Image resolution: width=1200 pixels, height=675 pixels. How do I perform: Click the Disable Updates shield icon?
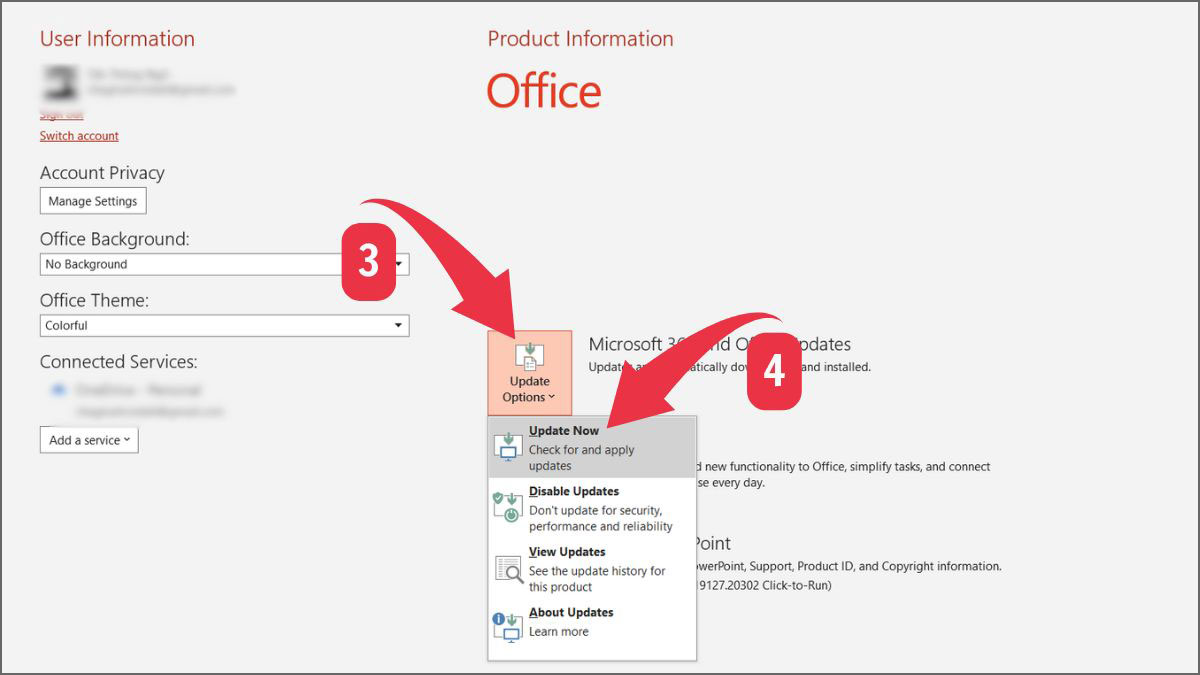point(507,505)
